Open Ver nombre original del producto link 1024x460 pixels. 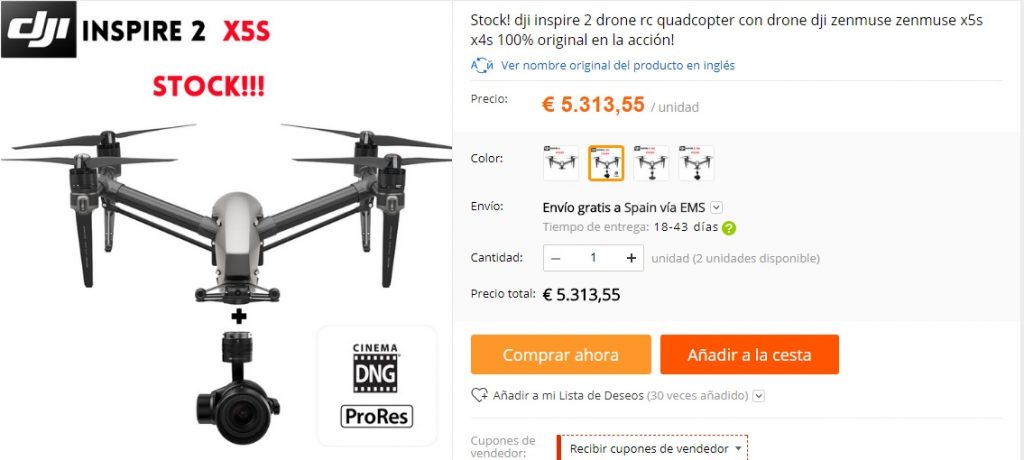click(x=618, y=65)
